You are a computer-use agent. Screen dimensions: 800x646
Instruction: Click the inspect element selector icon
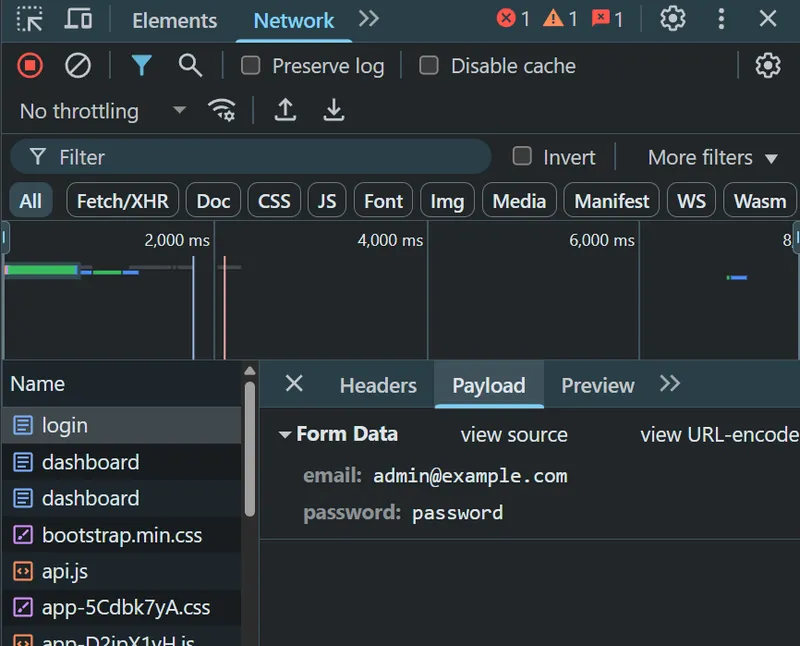pos(30,19)
